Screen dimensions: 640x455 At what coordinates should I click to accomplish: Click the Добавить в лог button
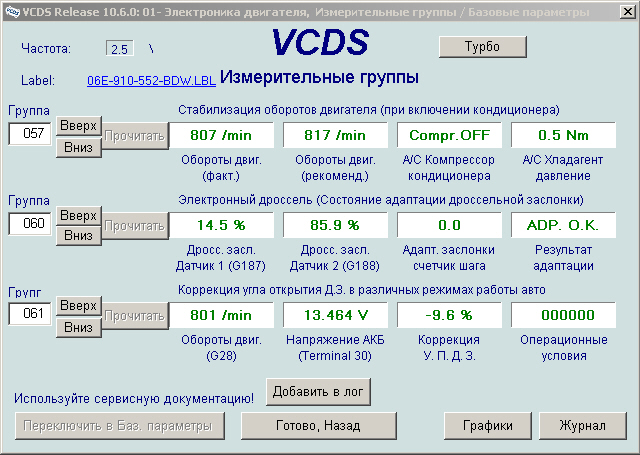[x=318, y=392]
